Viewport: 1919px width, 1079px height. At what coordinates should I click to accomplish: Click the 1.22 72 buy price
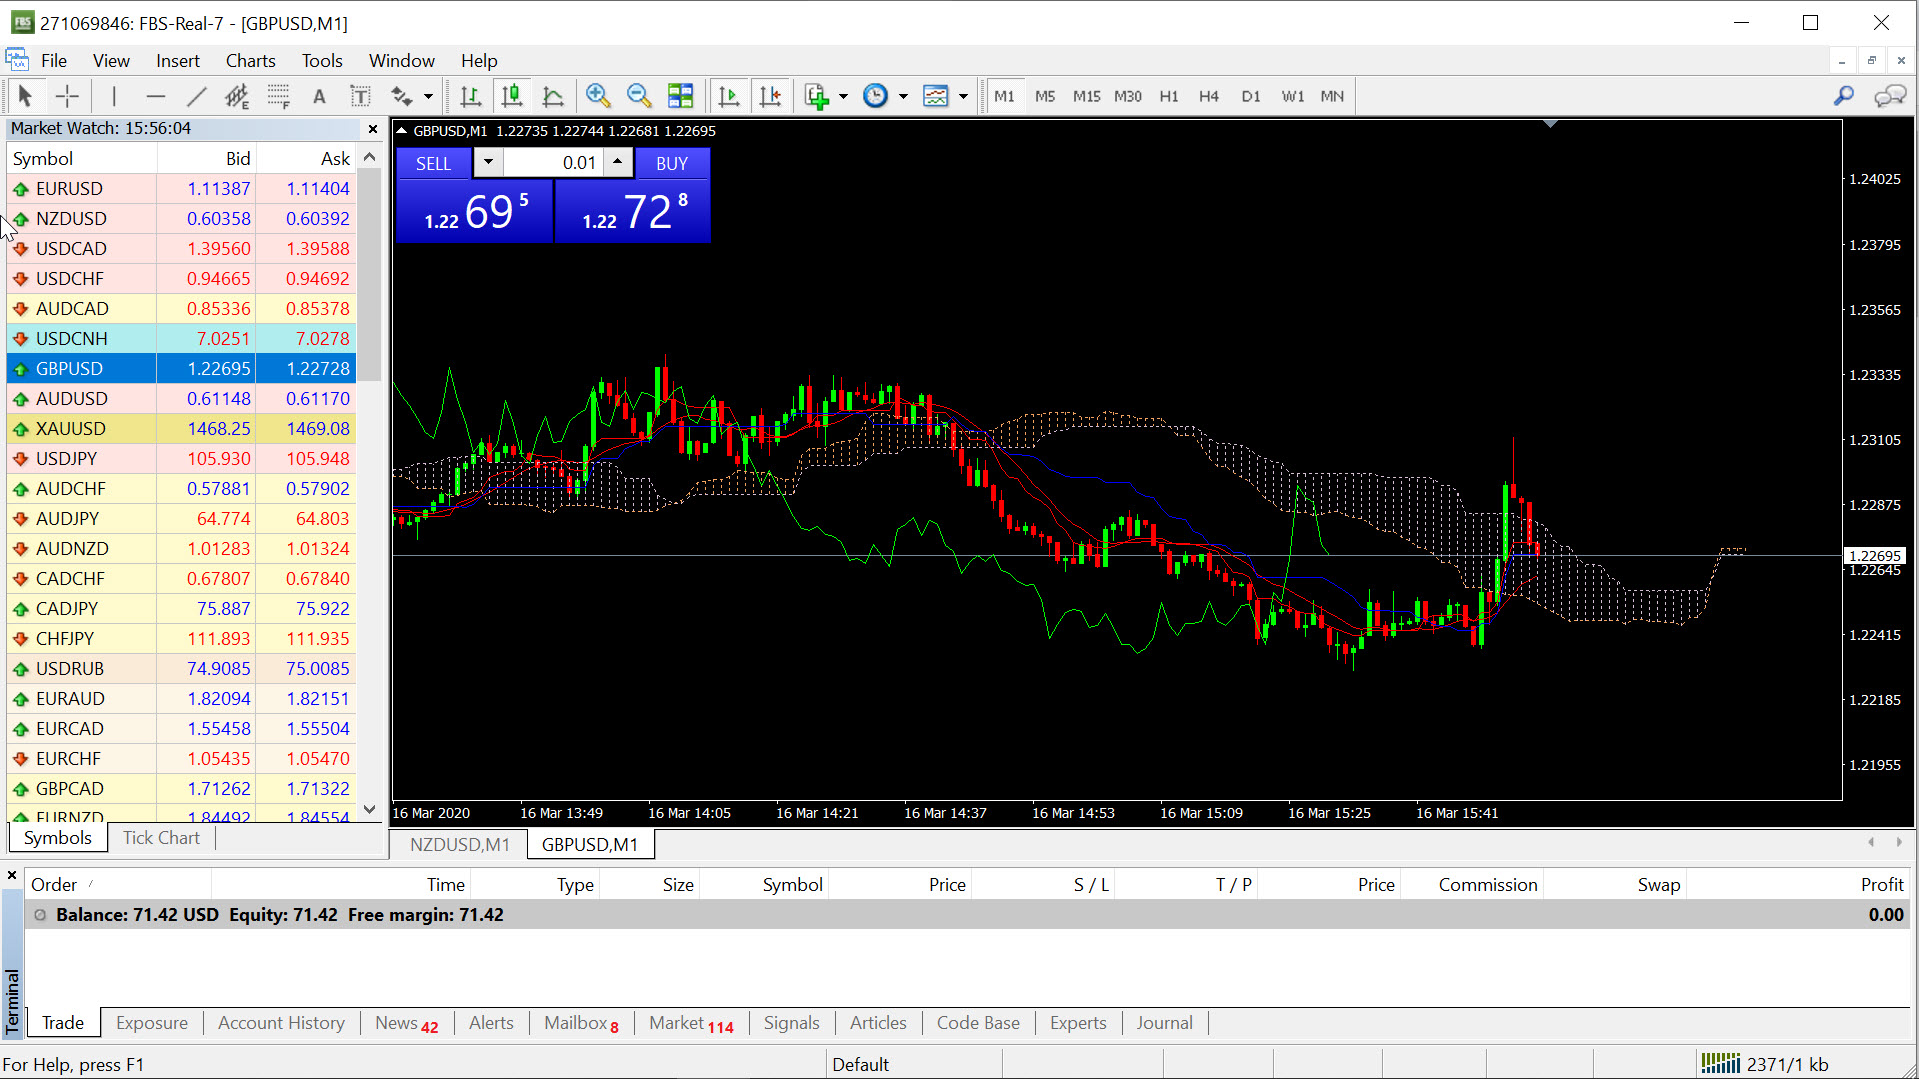[633, 212]
